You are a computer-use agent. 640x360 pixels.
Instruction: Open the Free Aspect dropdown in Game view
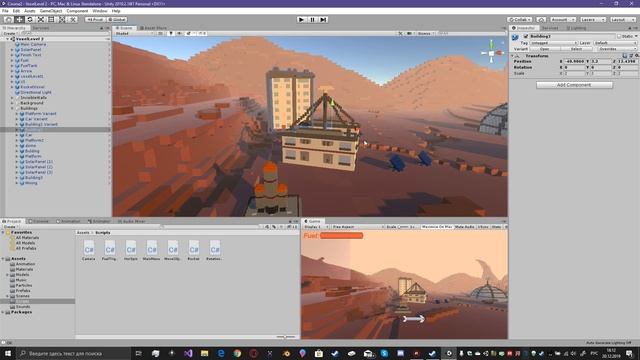[x=357, y=227]
